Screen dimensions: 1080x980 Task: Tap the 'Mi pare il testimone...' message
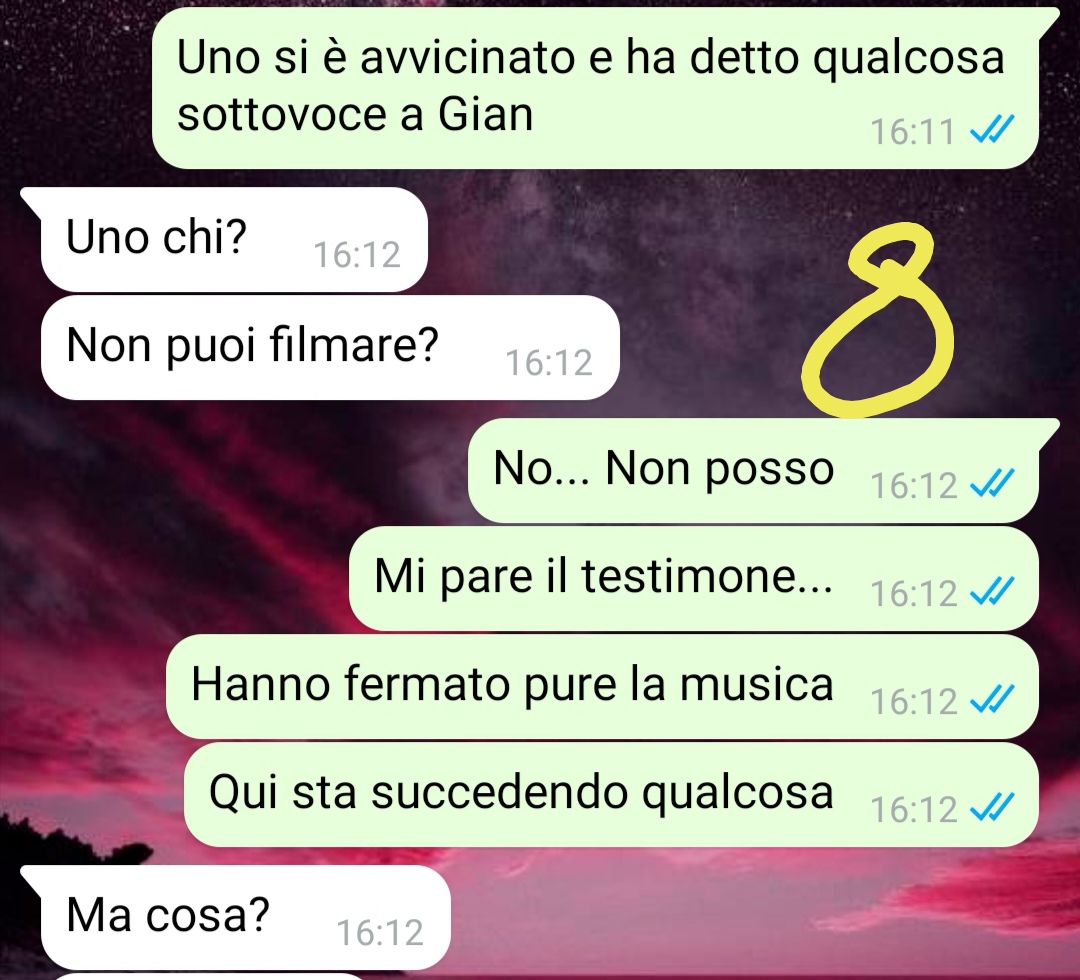(x=694, y=578)
